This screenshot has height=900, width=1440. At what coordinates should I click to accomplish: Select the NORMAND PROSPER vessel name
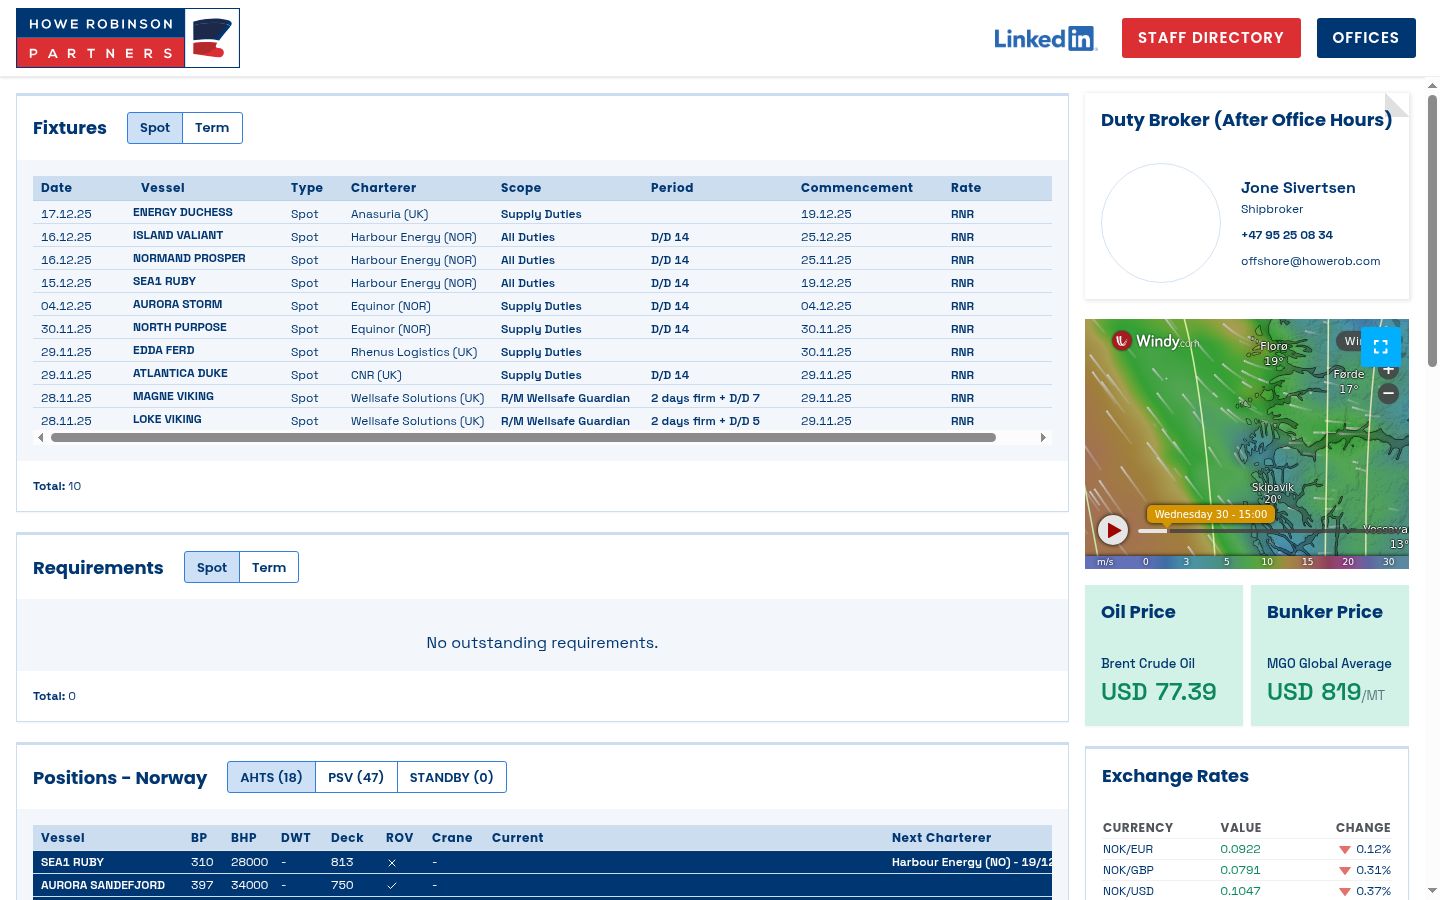click(x=189, y=259)
